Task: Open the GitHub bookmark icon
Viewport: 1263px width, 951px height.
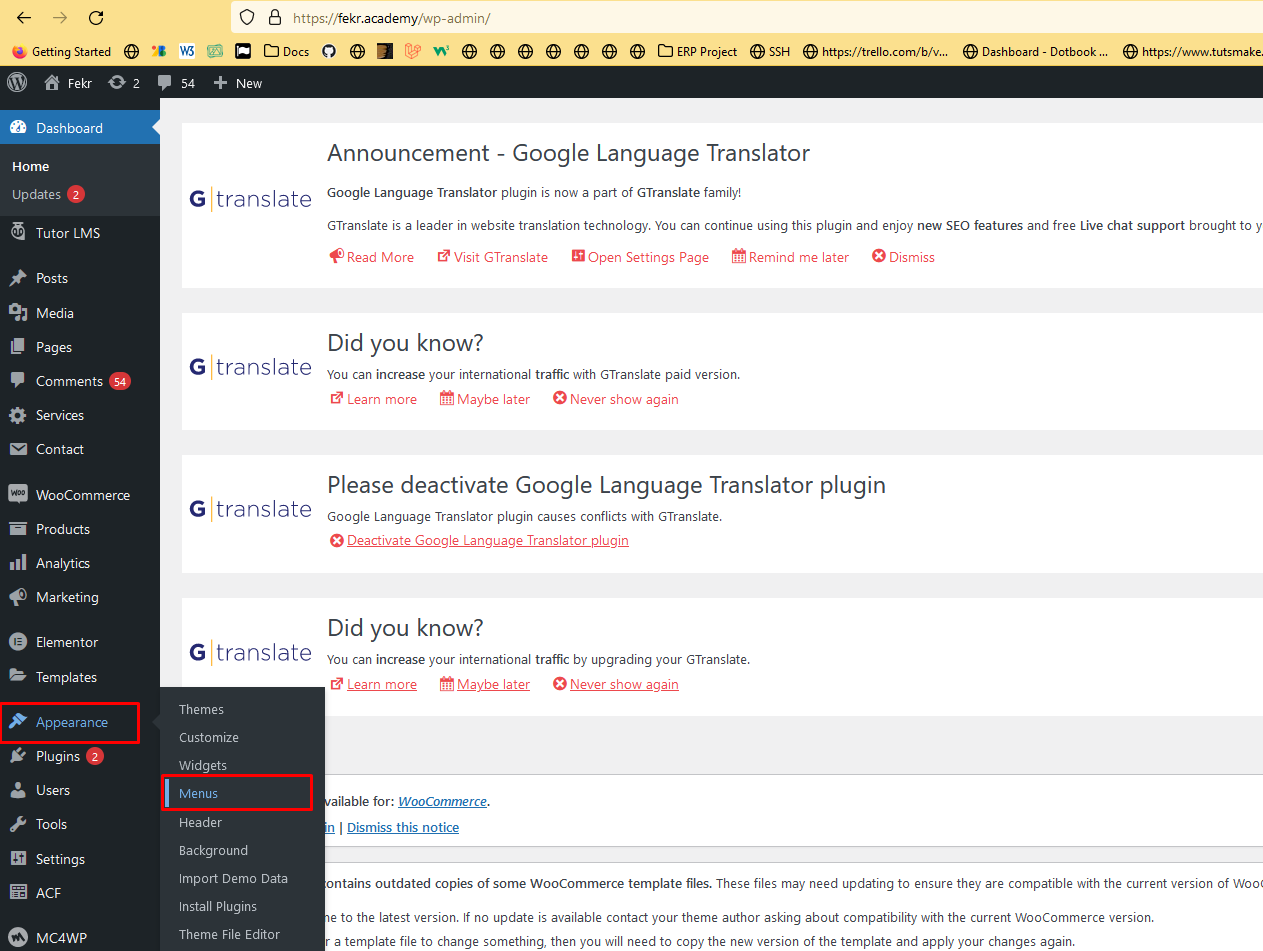Action: coord(329,52)
